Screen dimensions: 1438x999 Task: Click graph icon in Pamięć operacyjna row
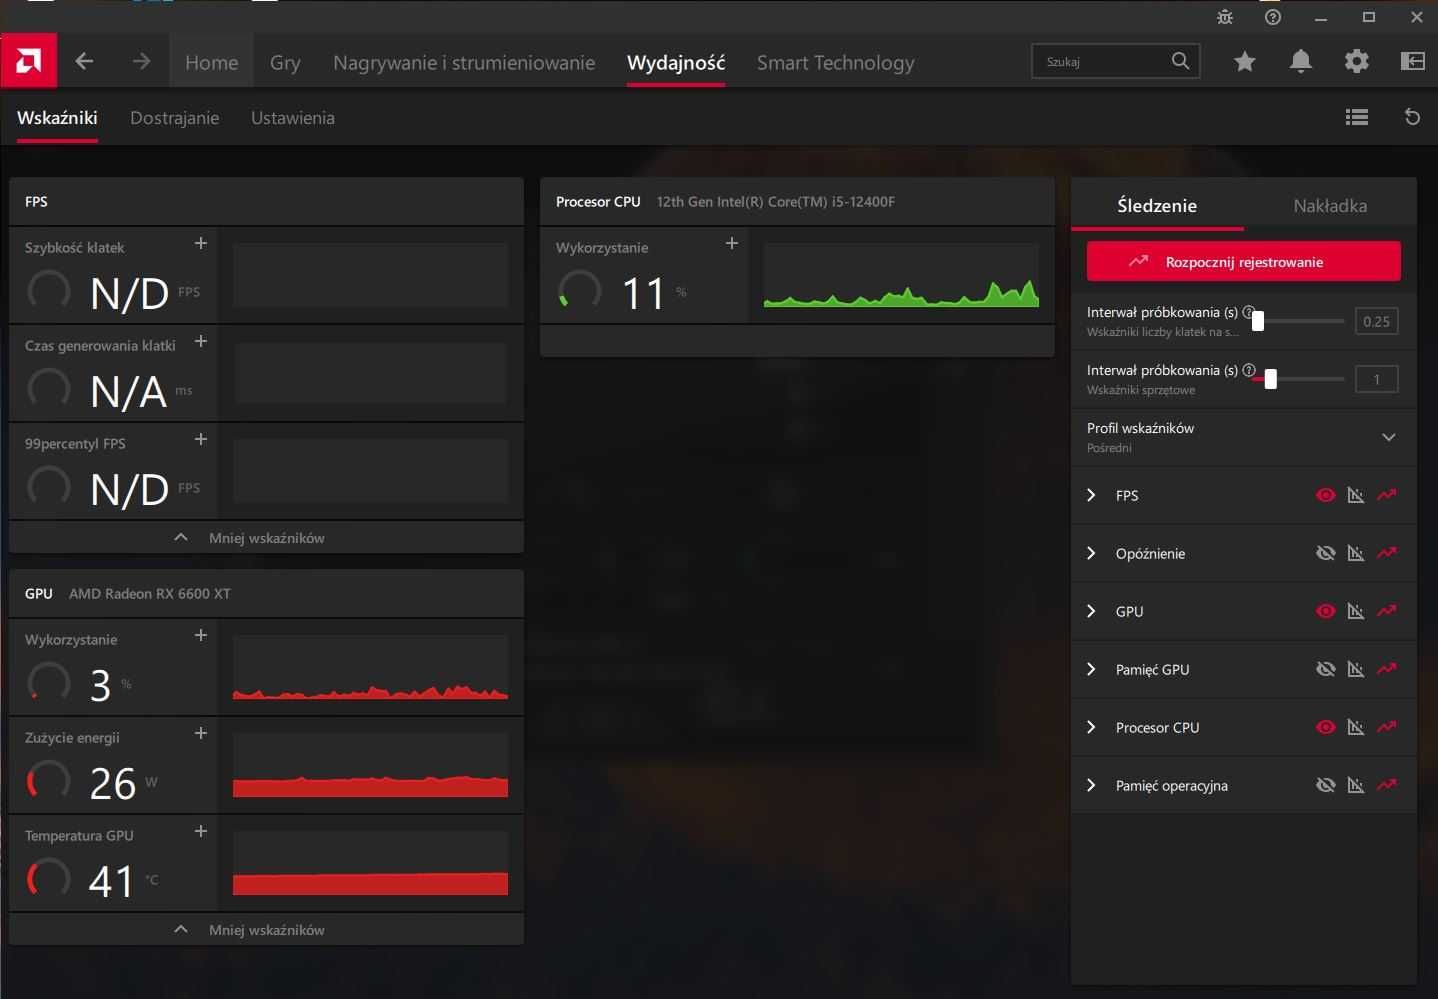1356,785
